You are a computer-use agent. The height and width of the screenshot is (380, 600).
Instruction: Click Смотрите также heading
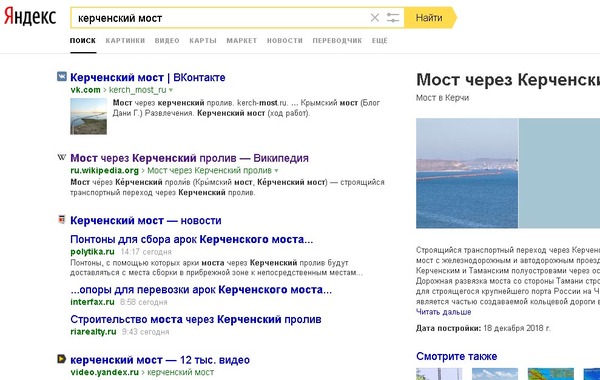point(457,356)
